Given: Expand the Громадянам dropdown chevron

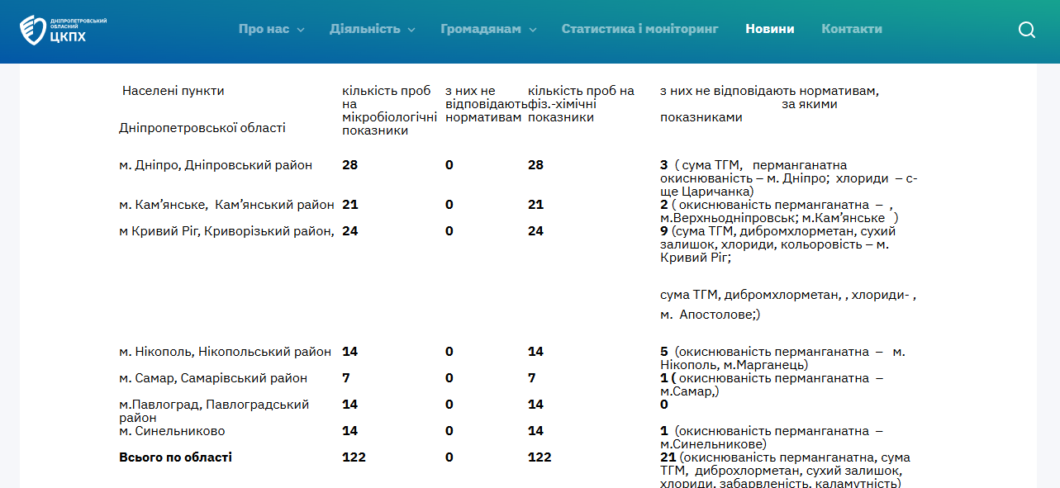Looking at the screenshot, I should pos(533,30).
